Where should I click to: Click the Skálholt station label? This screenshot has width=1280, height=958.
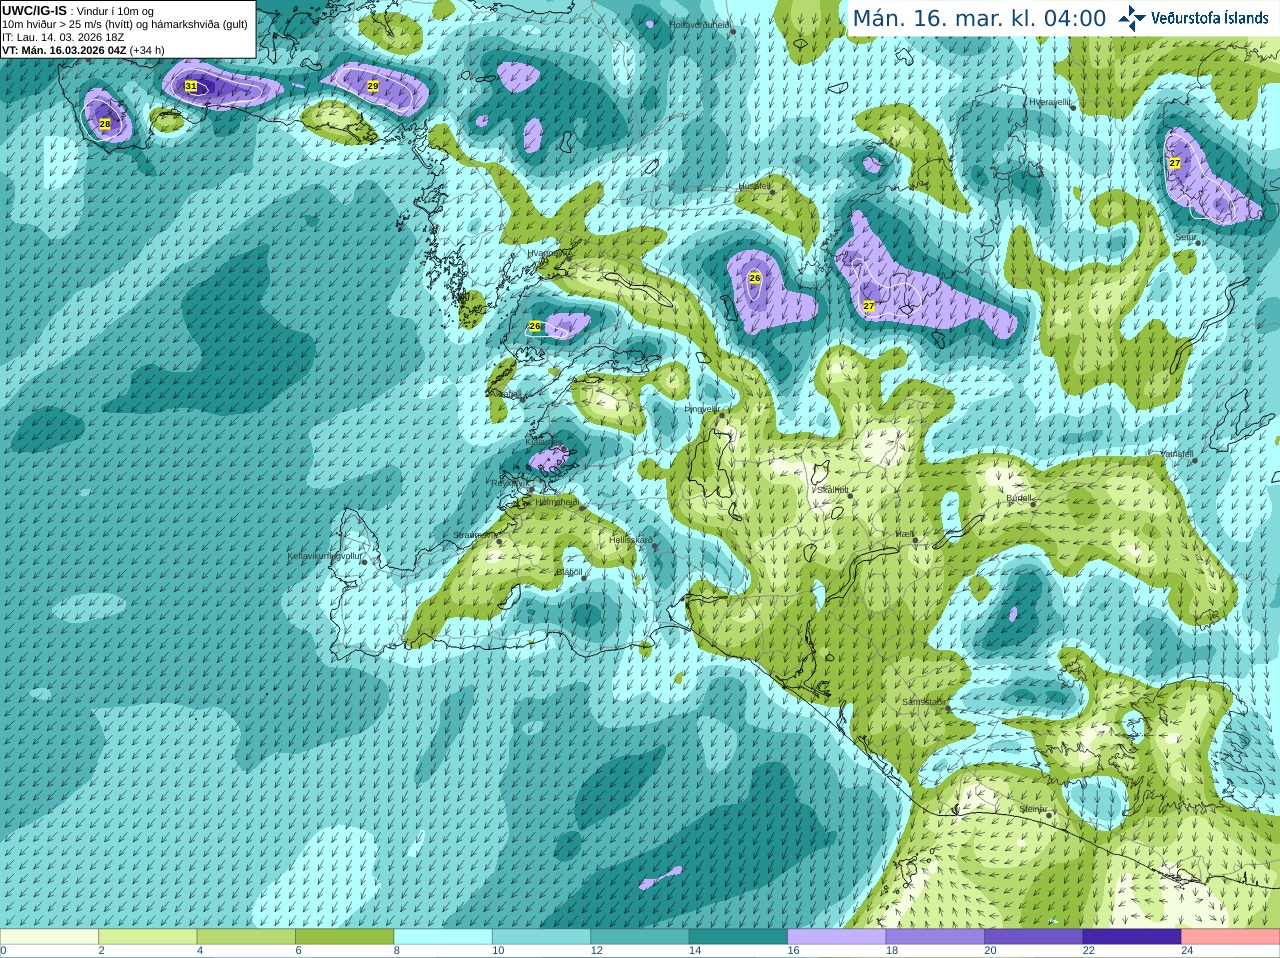coord(833,491)
